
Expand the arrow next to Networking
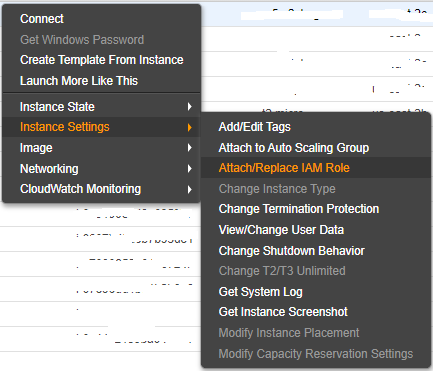[x=189, y=169]
